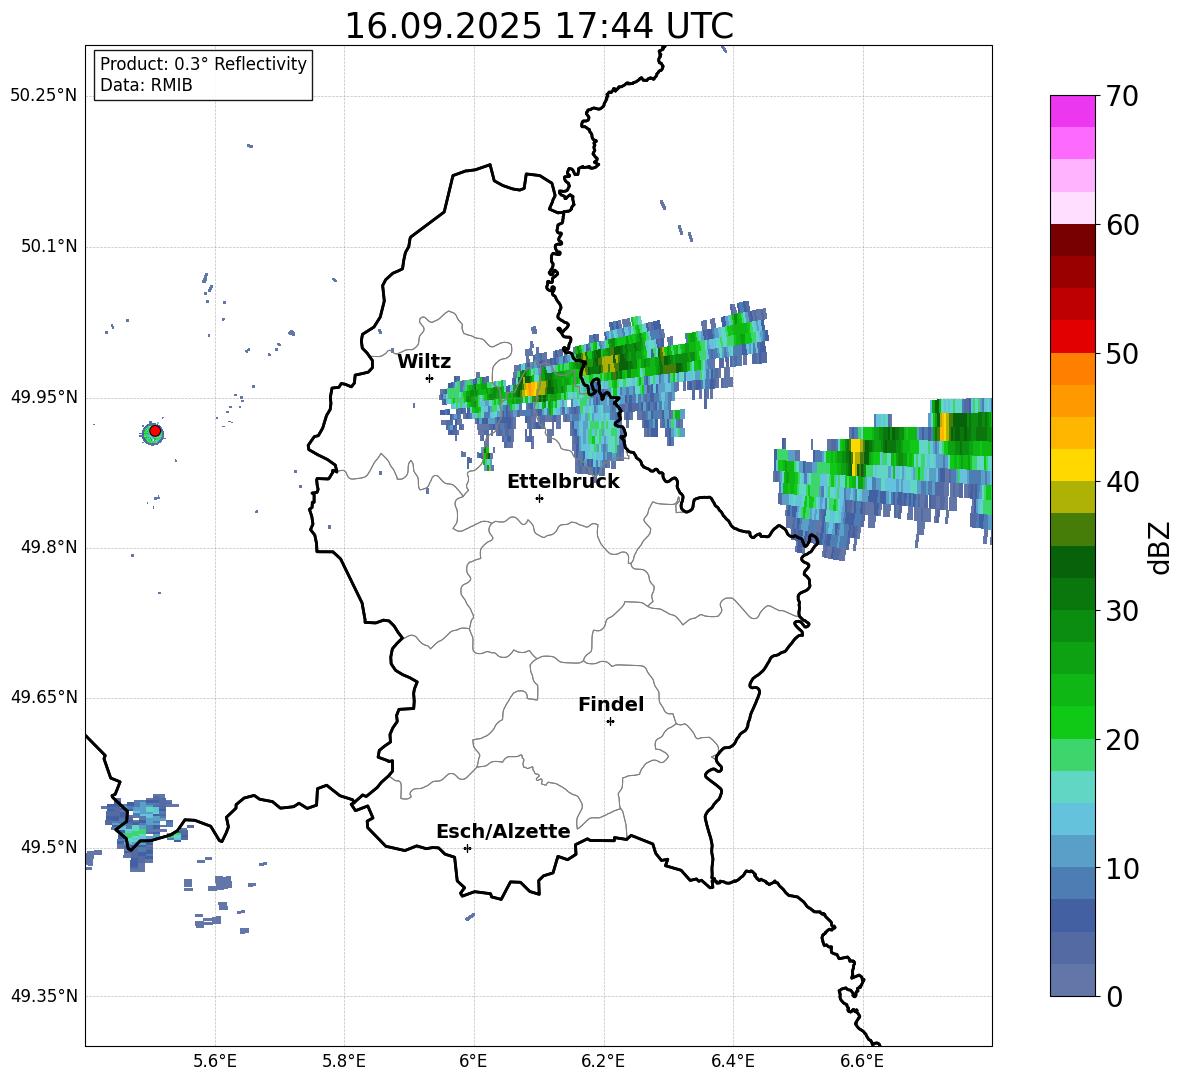Image resolution: width=1184 pixels, height=1081 pixels.
Task: Click the colorbar 20 tick label
Action: [1121, 740]
